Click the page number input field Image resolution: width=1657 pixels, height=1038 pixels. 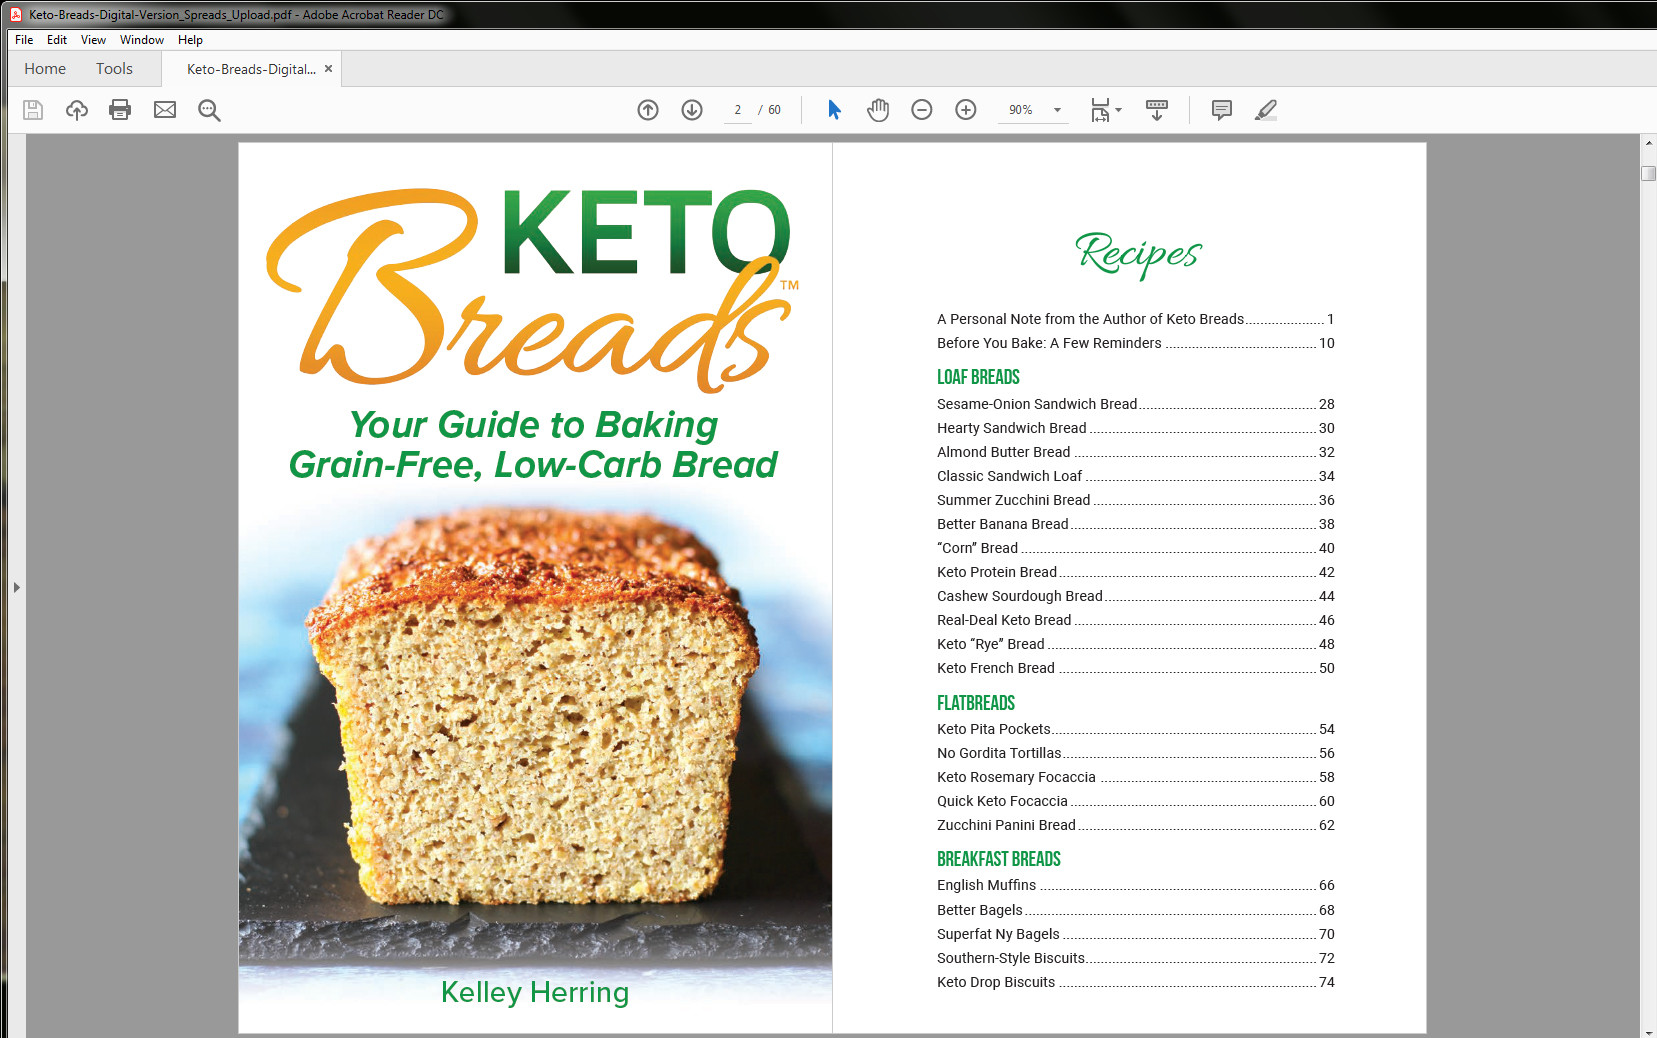tap(738, 110)
